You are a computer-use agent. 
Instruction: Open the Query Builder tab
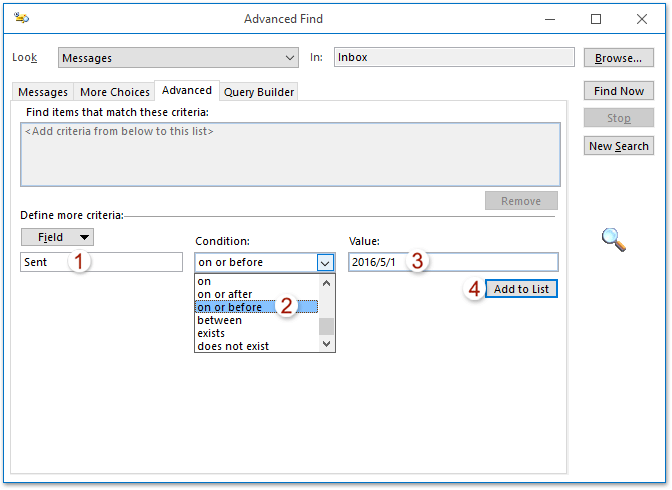(x=258, y=92)
